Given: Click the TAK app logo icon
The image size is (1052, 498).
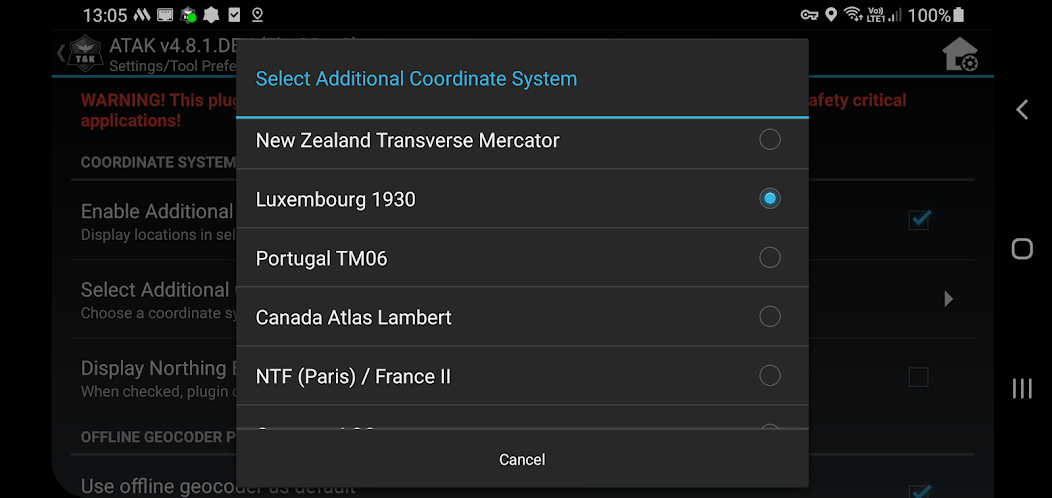Looking at the screenshot, I should pyautogui.click(x=82, y=56).
